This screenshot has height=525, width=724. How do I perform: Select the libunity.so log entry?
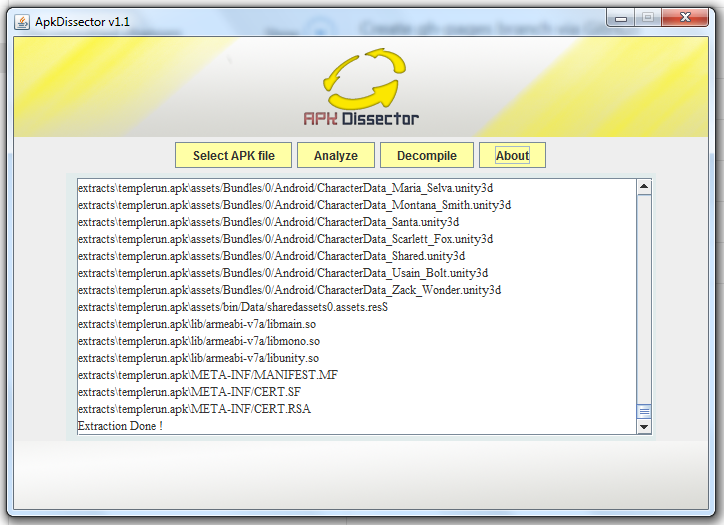(198, 358)
